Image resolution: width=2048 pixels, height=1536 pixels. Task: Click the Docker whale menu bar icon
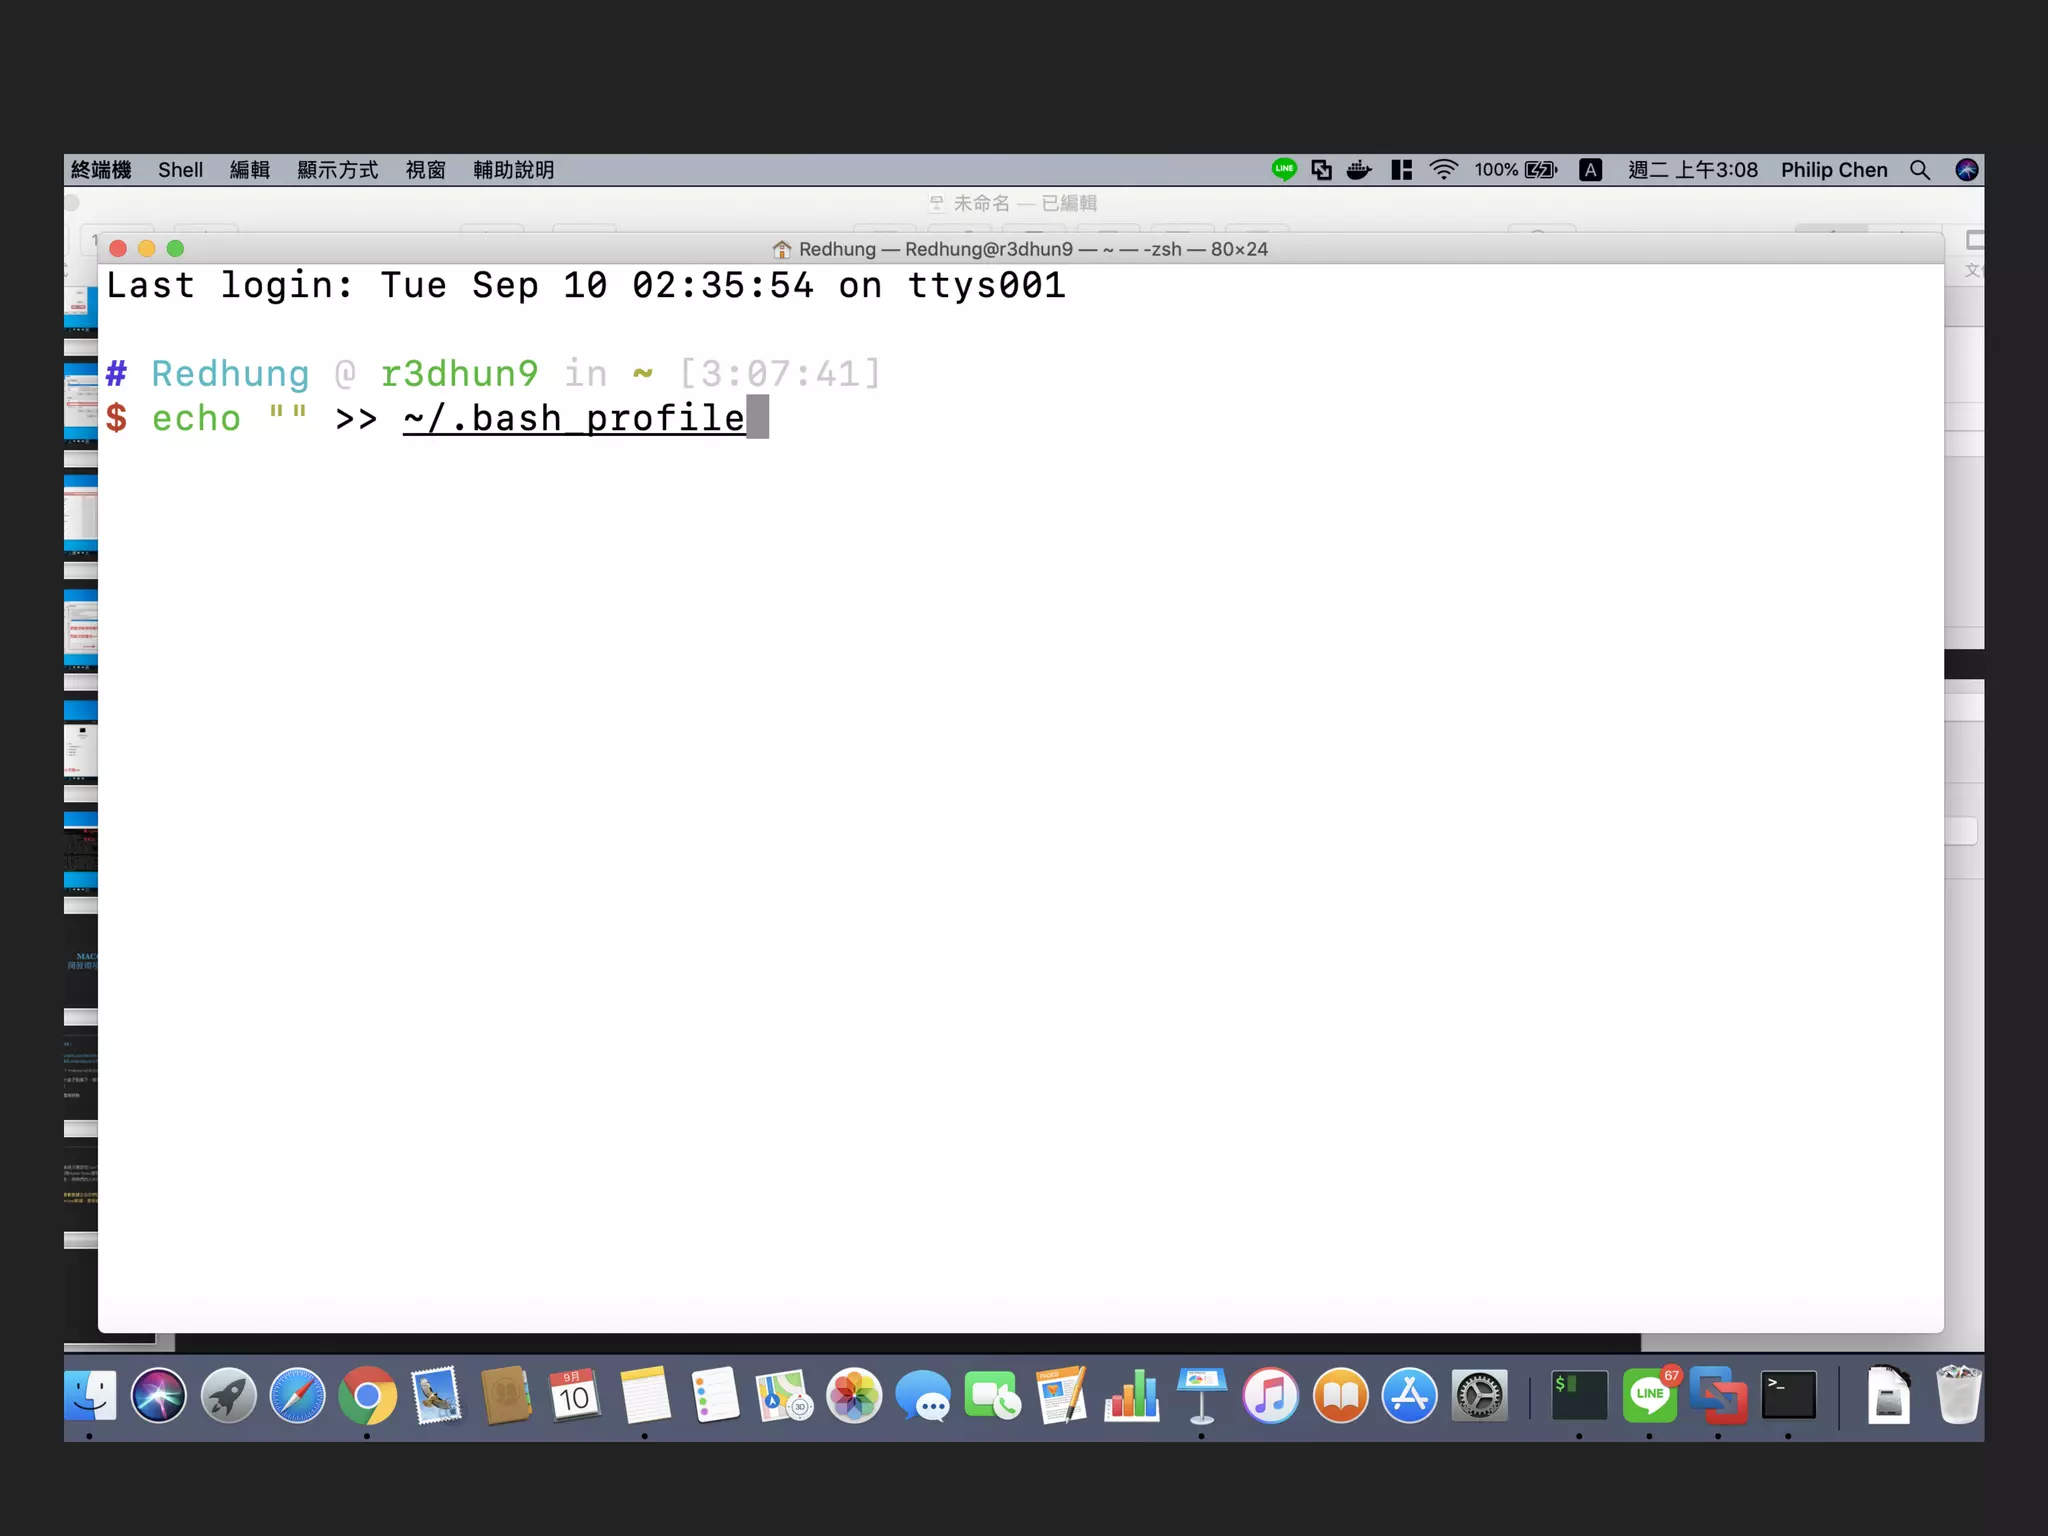(x=1359, y=170)
